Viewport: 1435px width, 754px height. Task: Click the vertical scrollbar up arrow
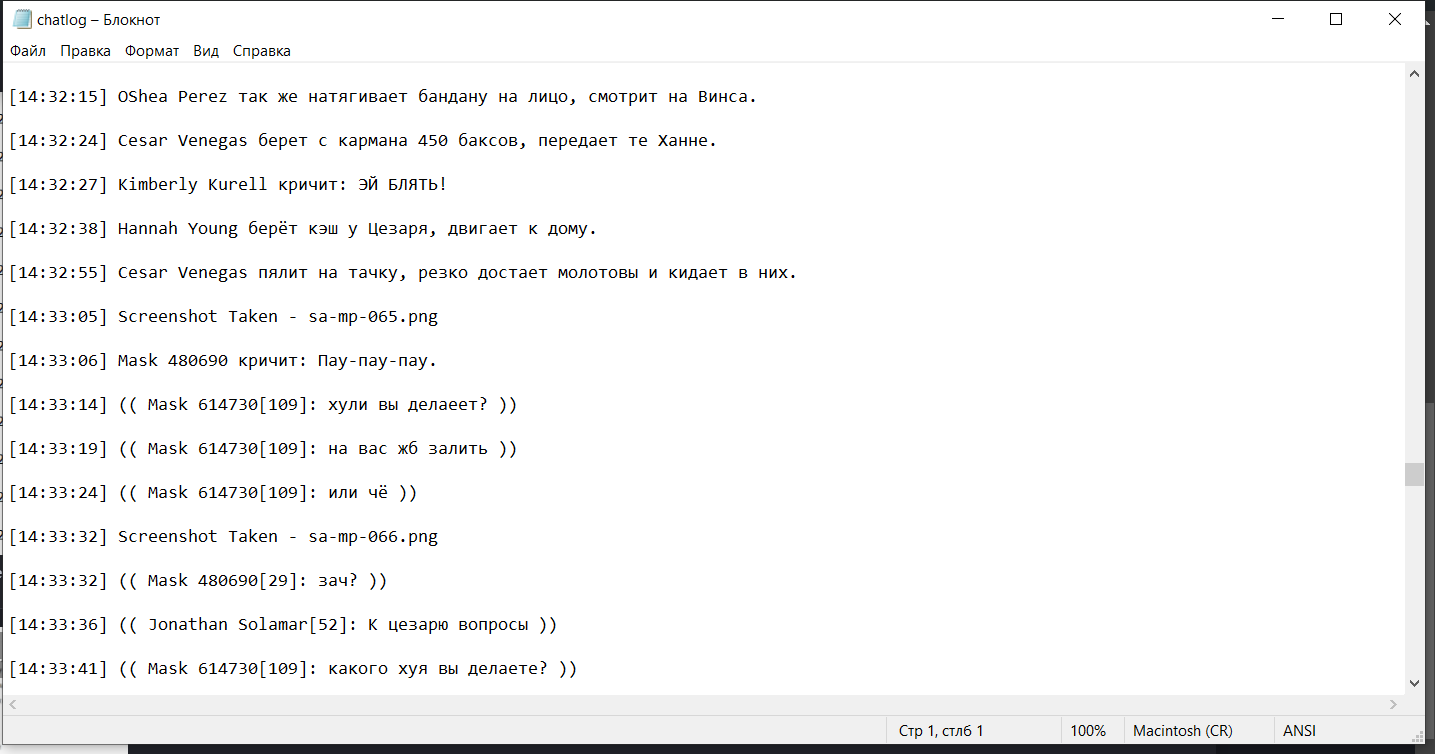coord(1414,74)
